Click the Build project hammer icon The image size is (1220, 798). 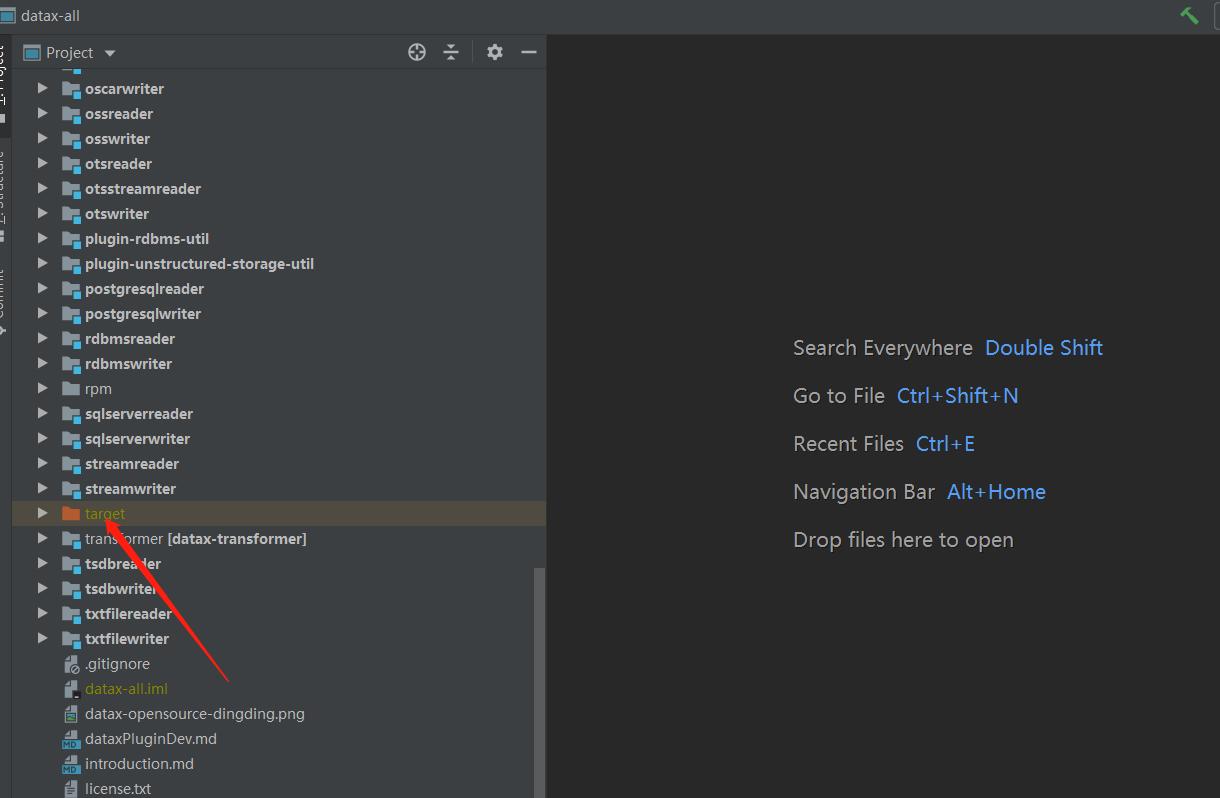(1189, 15)
